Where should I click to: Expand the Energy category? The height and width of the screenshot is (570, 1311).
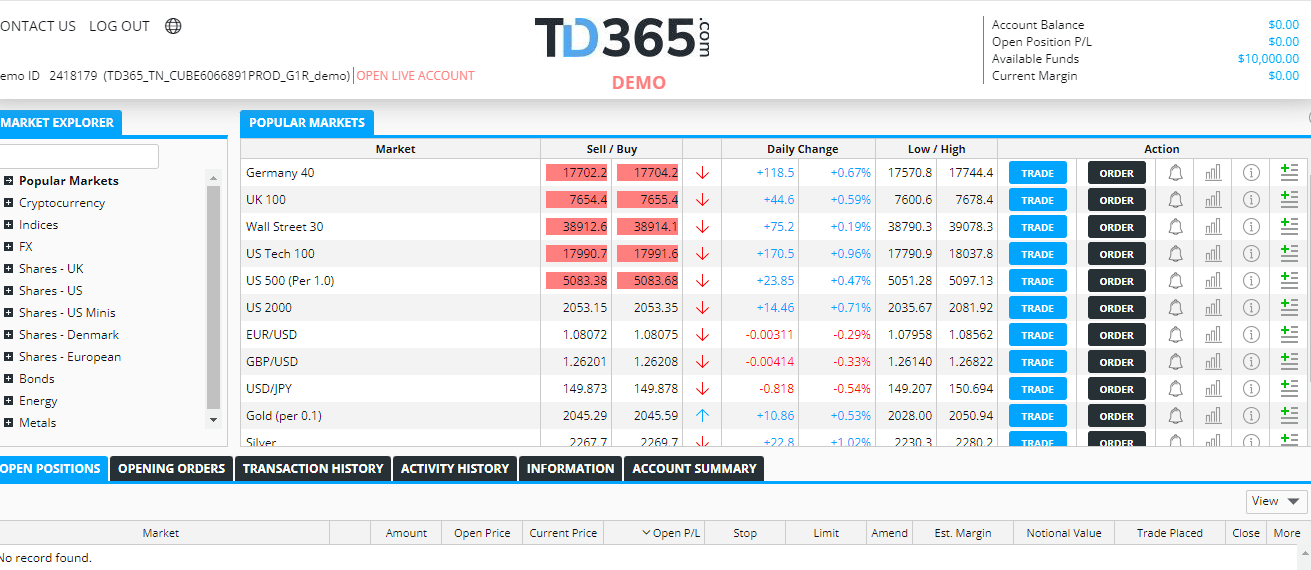click(x=8, y=401)
